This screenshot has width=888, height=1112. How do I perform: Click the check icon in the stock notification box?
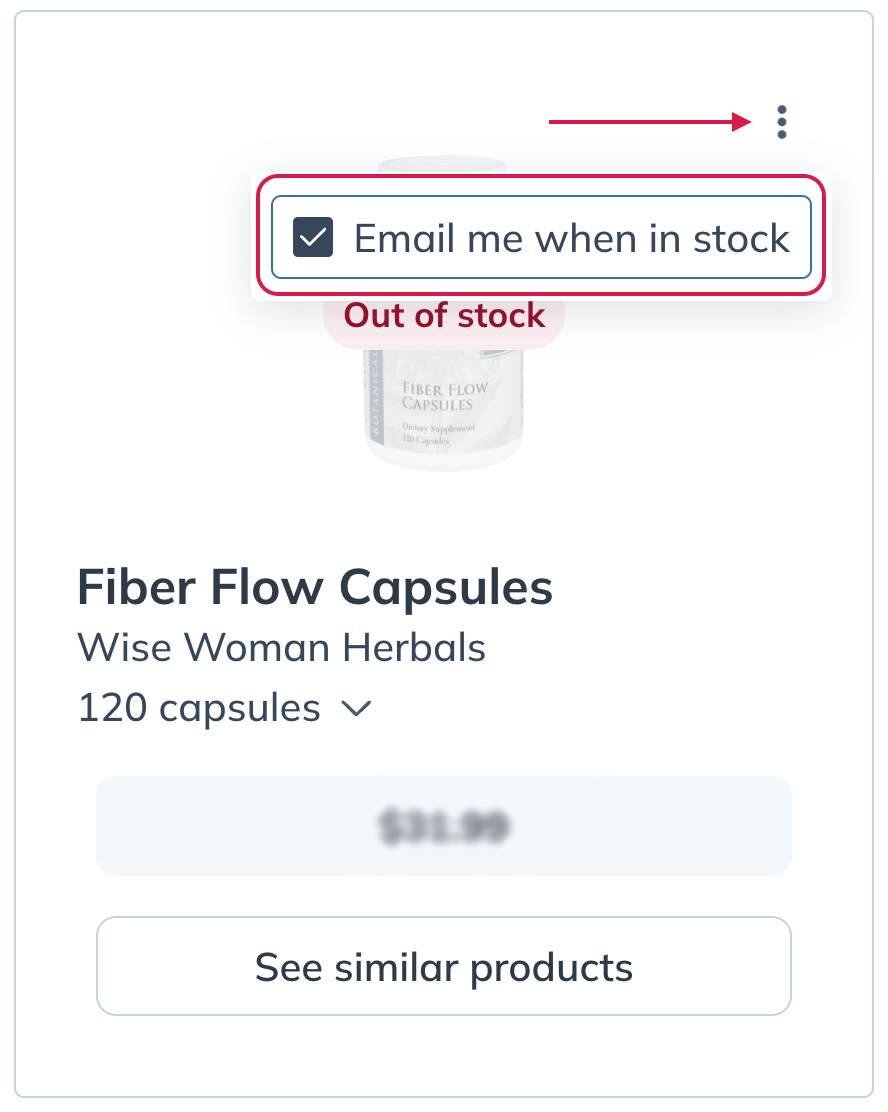(x=313, y=238)
